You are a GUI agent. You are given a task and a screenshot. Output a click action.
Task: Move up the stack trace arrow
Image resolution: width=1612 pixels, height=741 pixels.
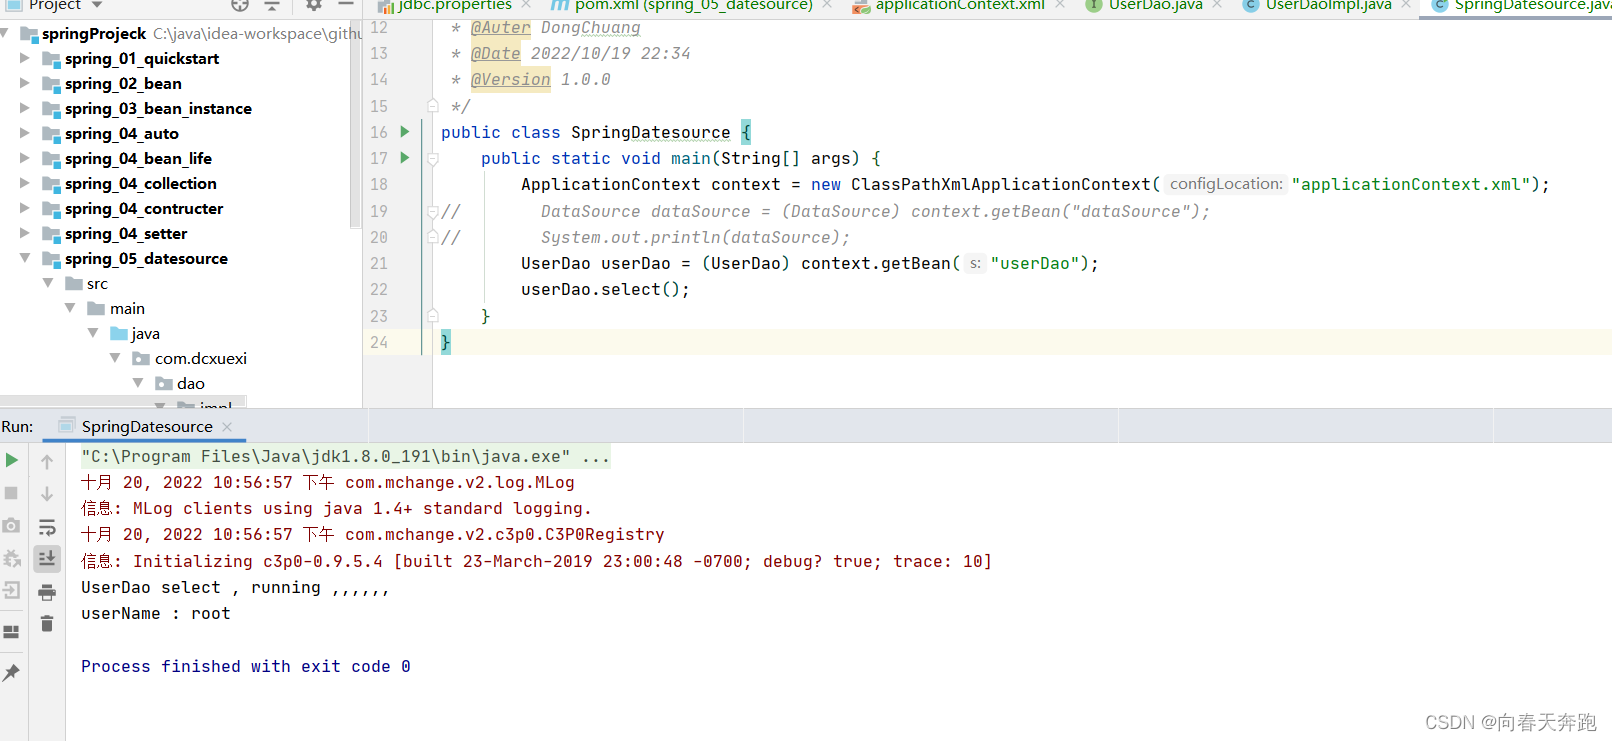click(47, 461)
